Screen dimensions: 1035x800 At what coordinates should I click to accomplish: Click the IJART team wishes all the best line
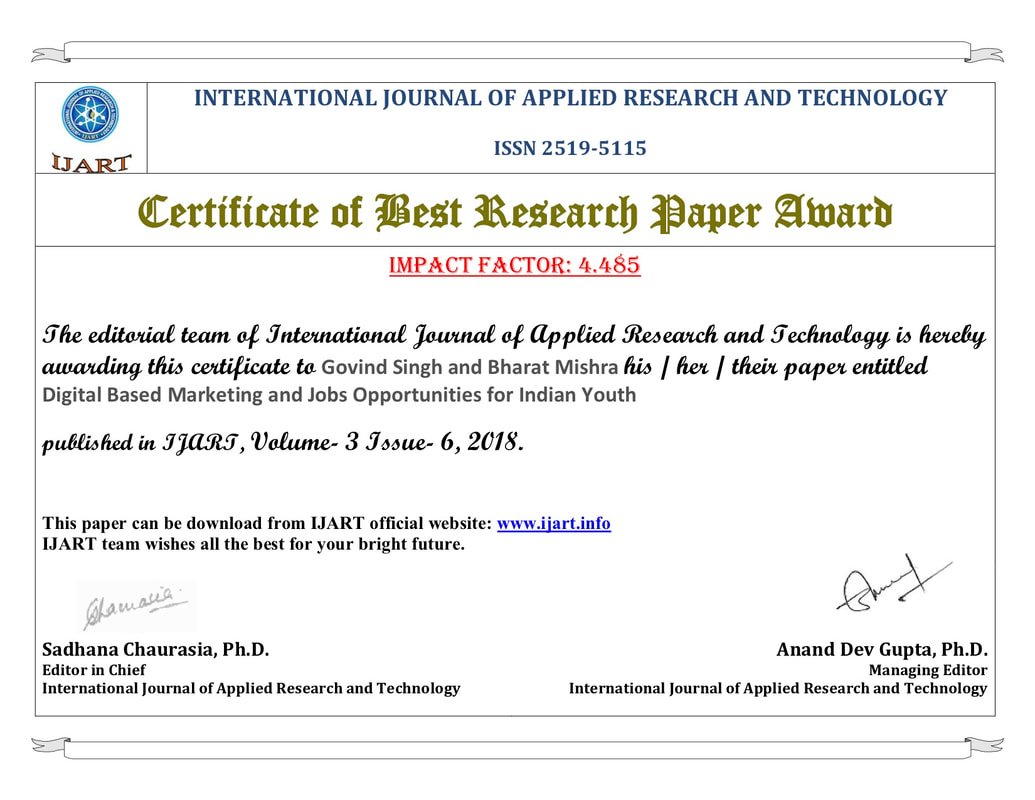253,544
